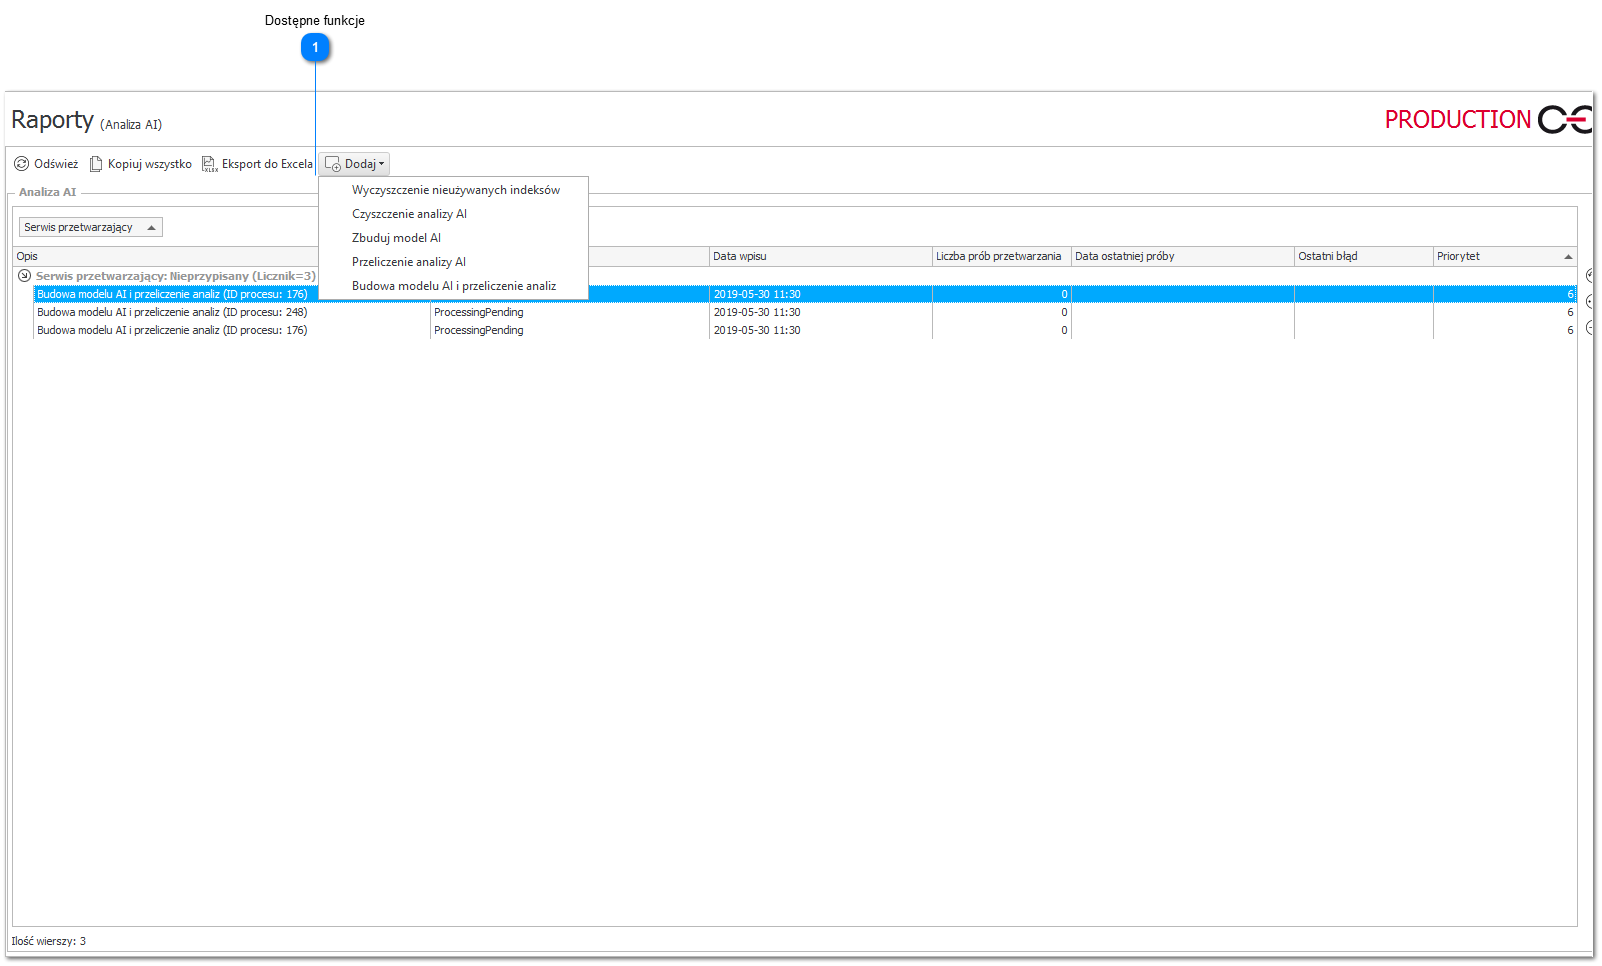Click the Odśwież button label
The image size is (1602, 966).
56,164
